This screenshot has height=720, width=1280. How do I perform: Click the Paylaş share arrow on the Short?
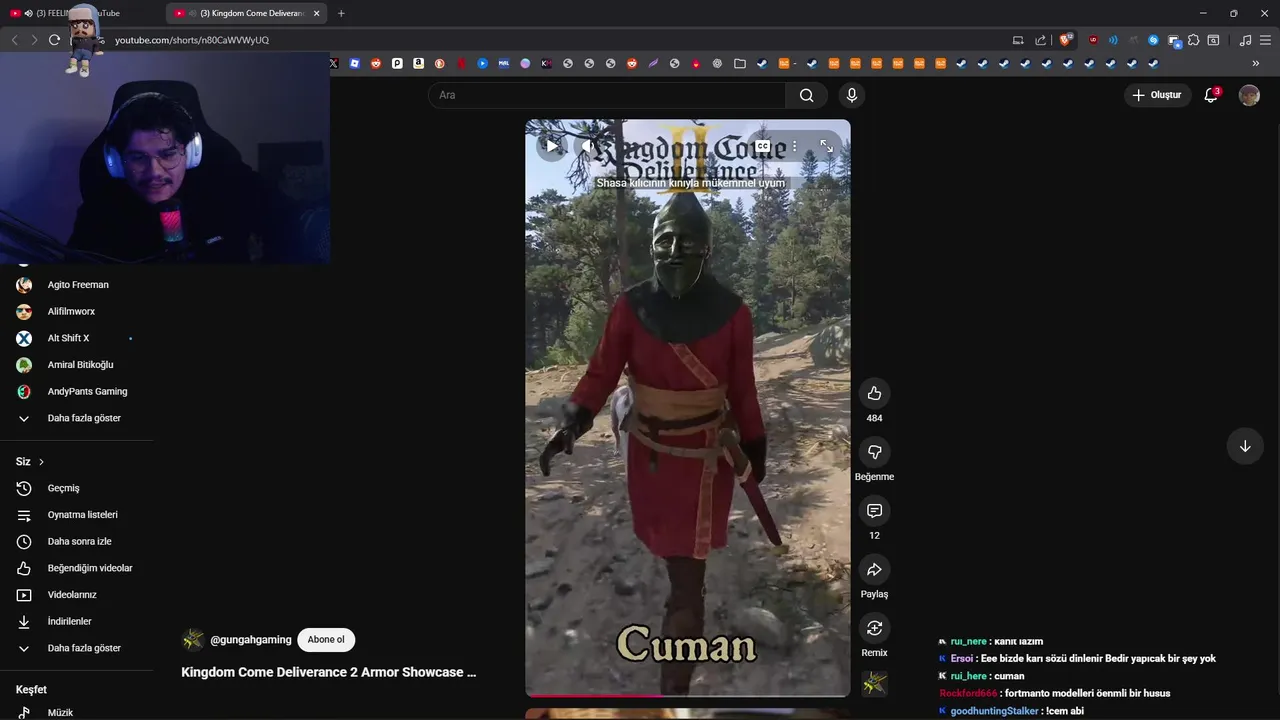point(874,569)
